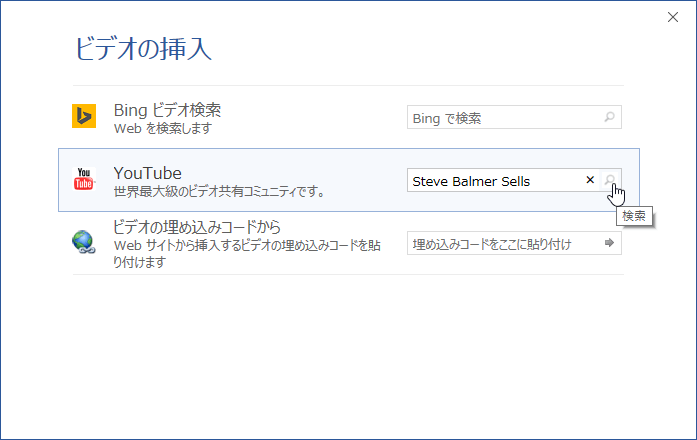697x440 pixels.
Task: Click the YouTube logo icon
Action: coord(84,180)
